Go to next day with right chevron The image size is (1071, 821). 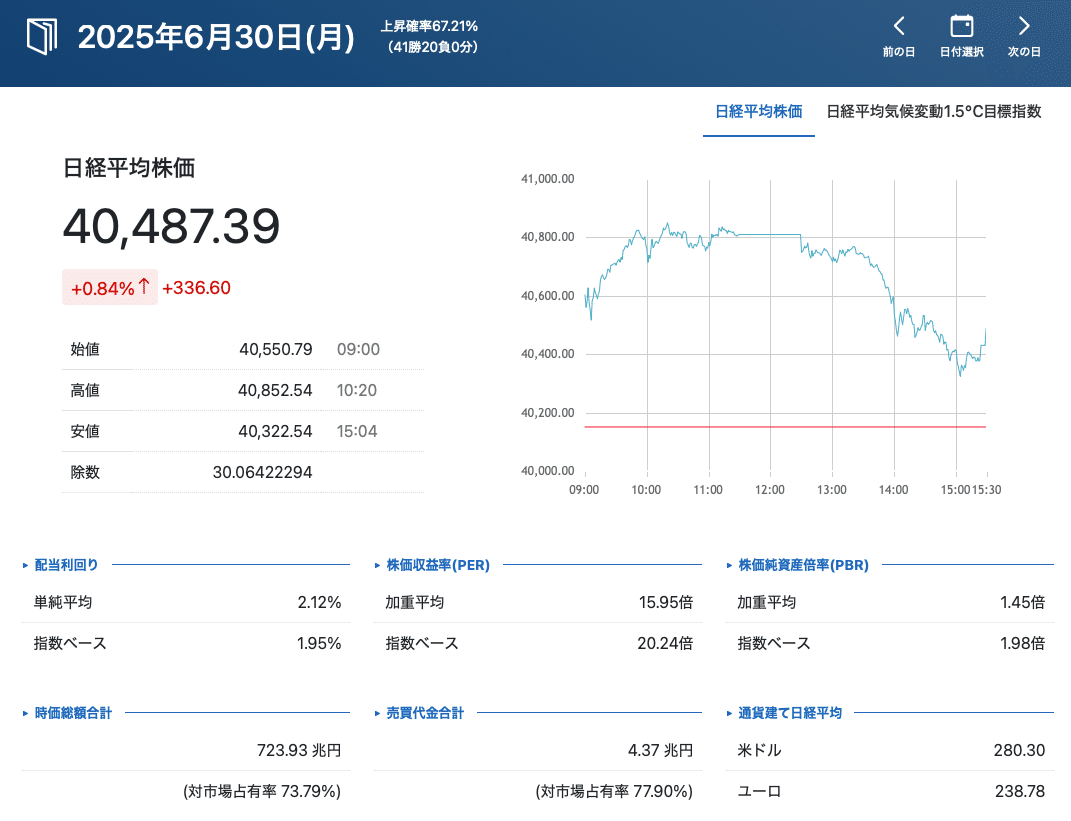pyautogui.click(x=1024, y=26)
